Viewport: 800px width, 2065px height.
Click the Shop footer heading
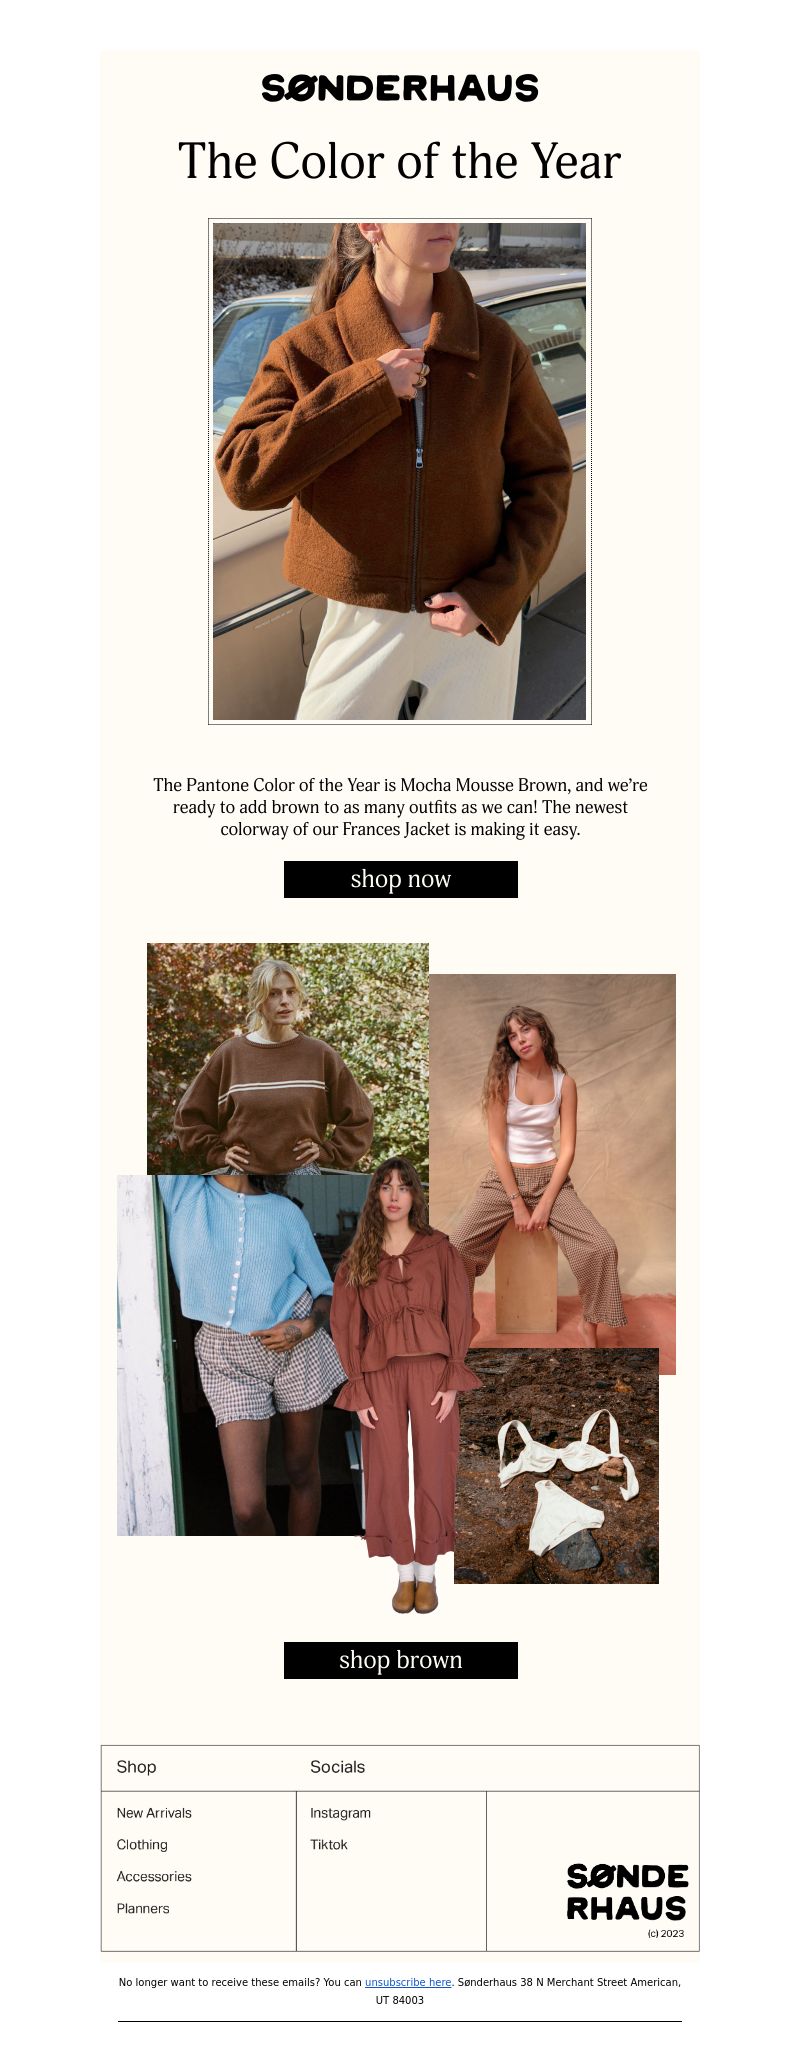click(x=136, y=1767)
